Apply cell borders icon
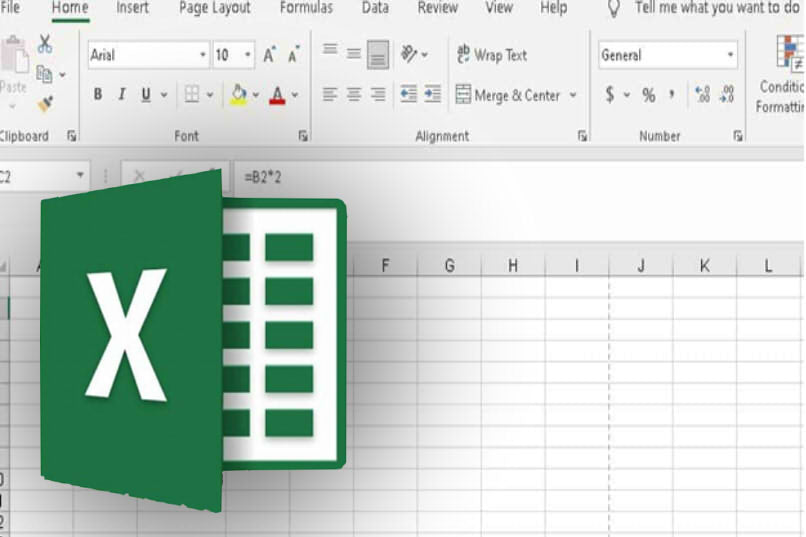This screenshot has height=537, width=806. pyautogui.click(x=192, y=95)
